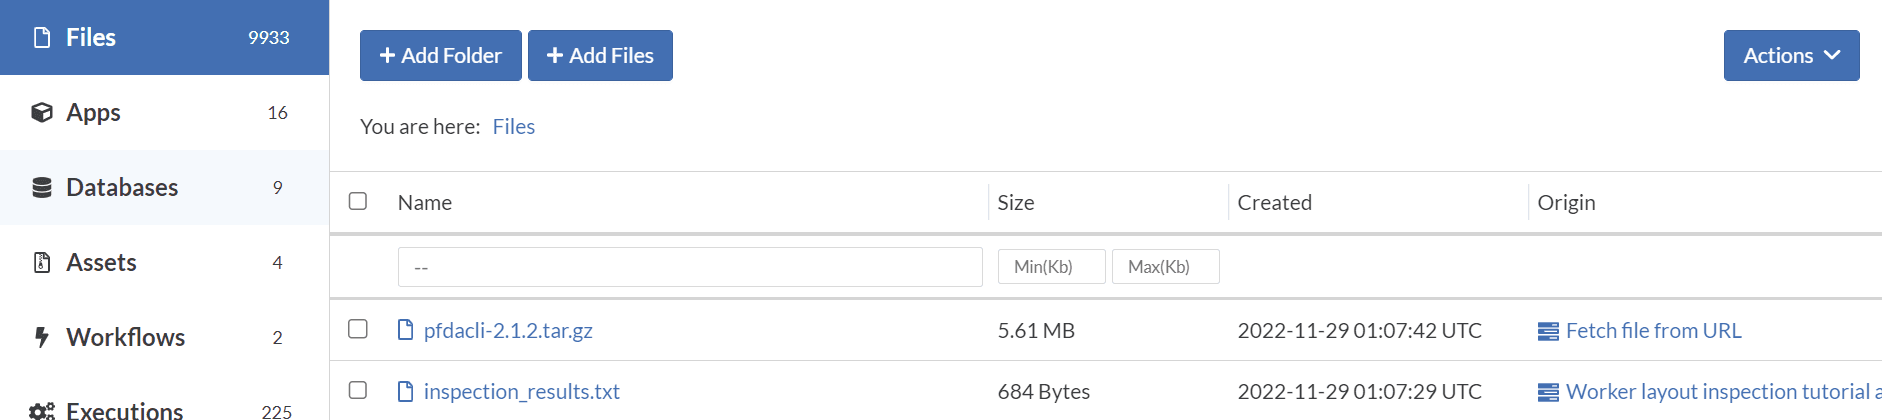Click file icon beside pfdacli-2.1.2.tar.gz
Image resolution: width=1882 pixels, height=420 pixels.
pos(405,330)
